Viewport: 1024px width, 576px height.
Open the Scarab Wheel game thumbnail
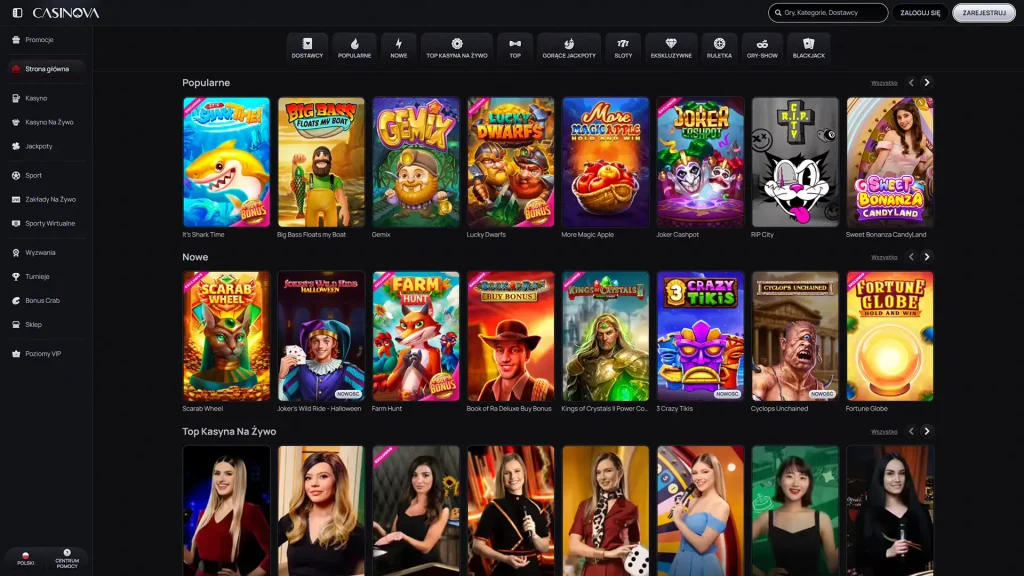[226, 336]
